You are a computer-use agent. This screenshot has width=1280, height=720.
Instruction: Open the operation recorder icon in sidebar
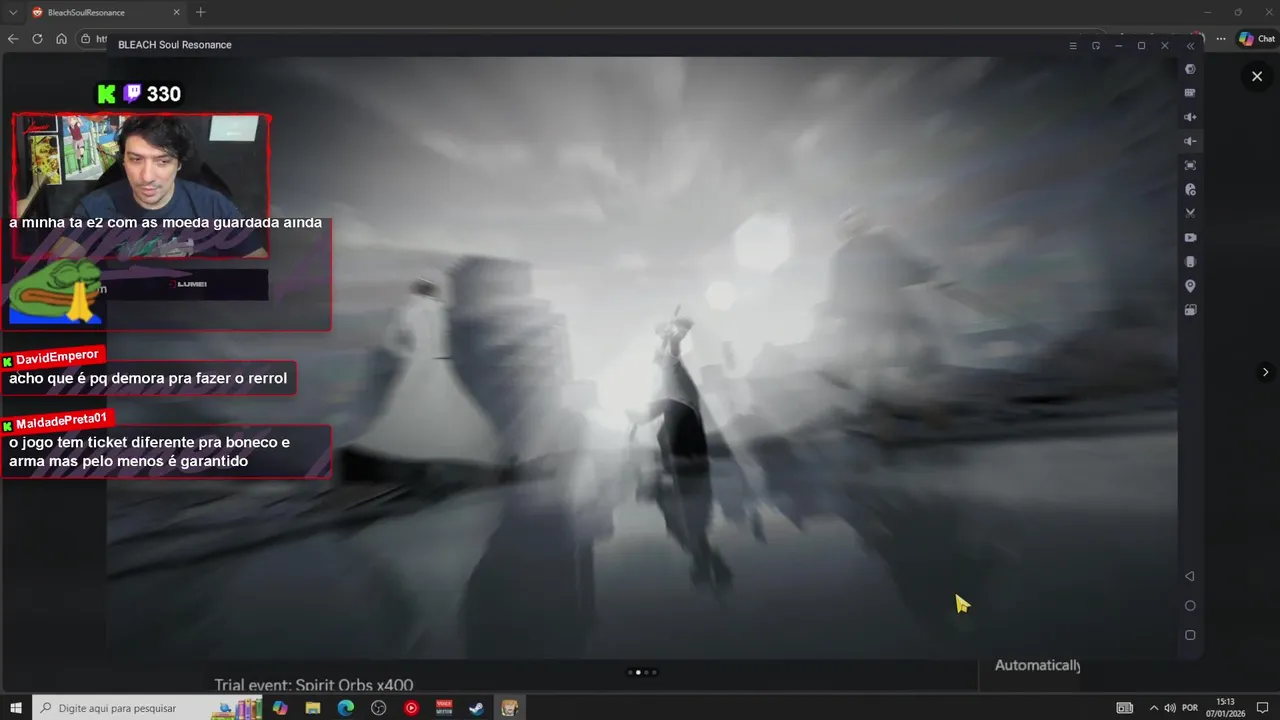click(1190, 189)
